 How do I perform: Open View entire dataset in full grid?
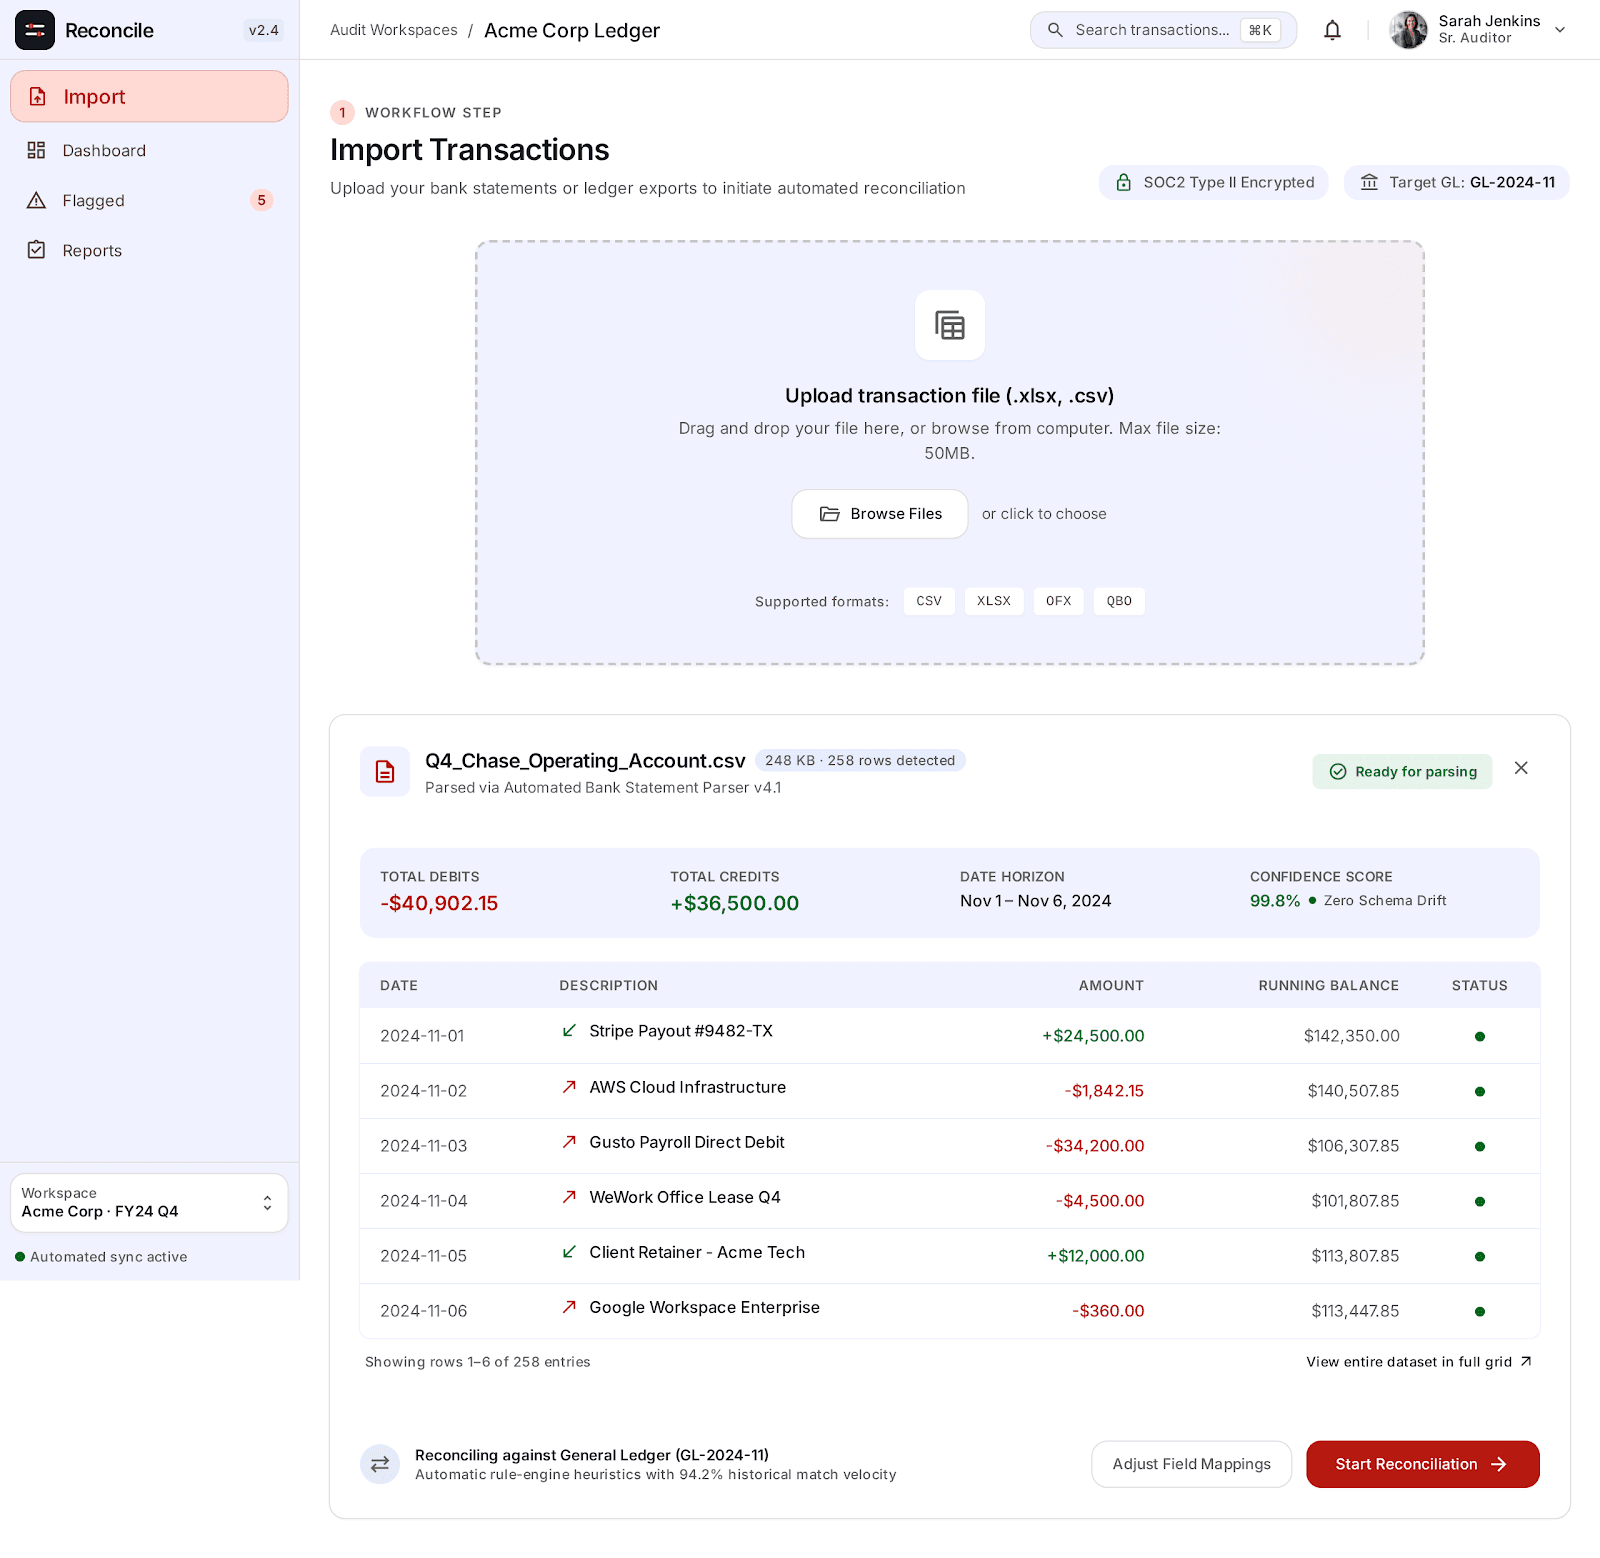point(1419,1362)
